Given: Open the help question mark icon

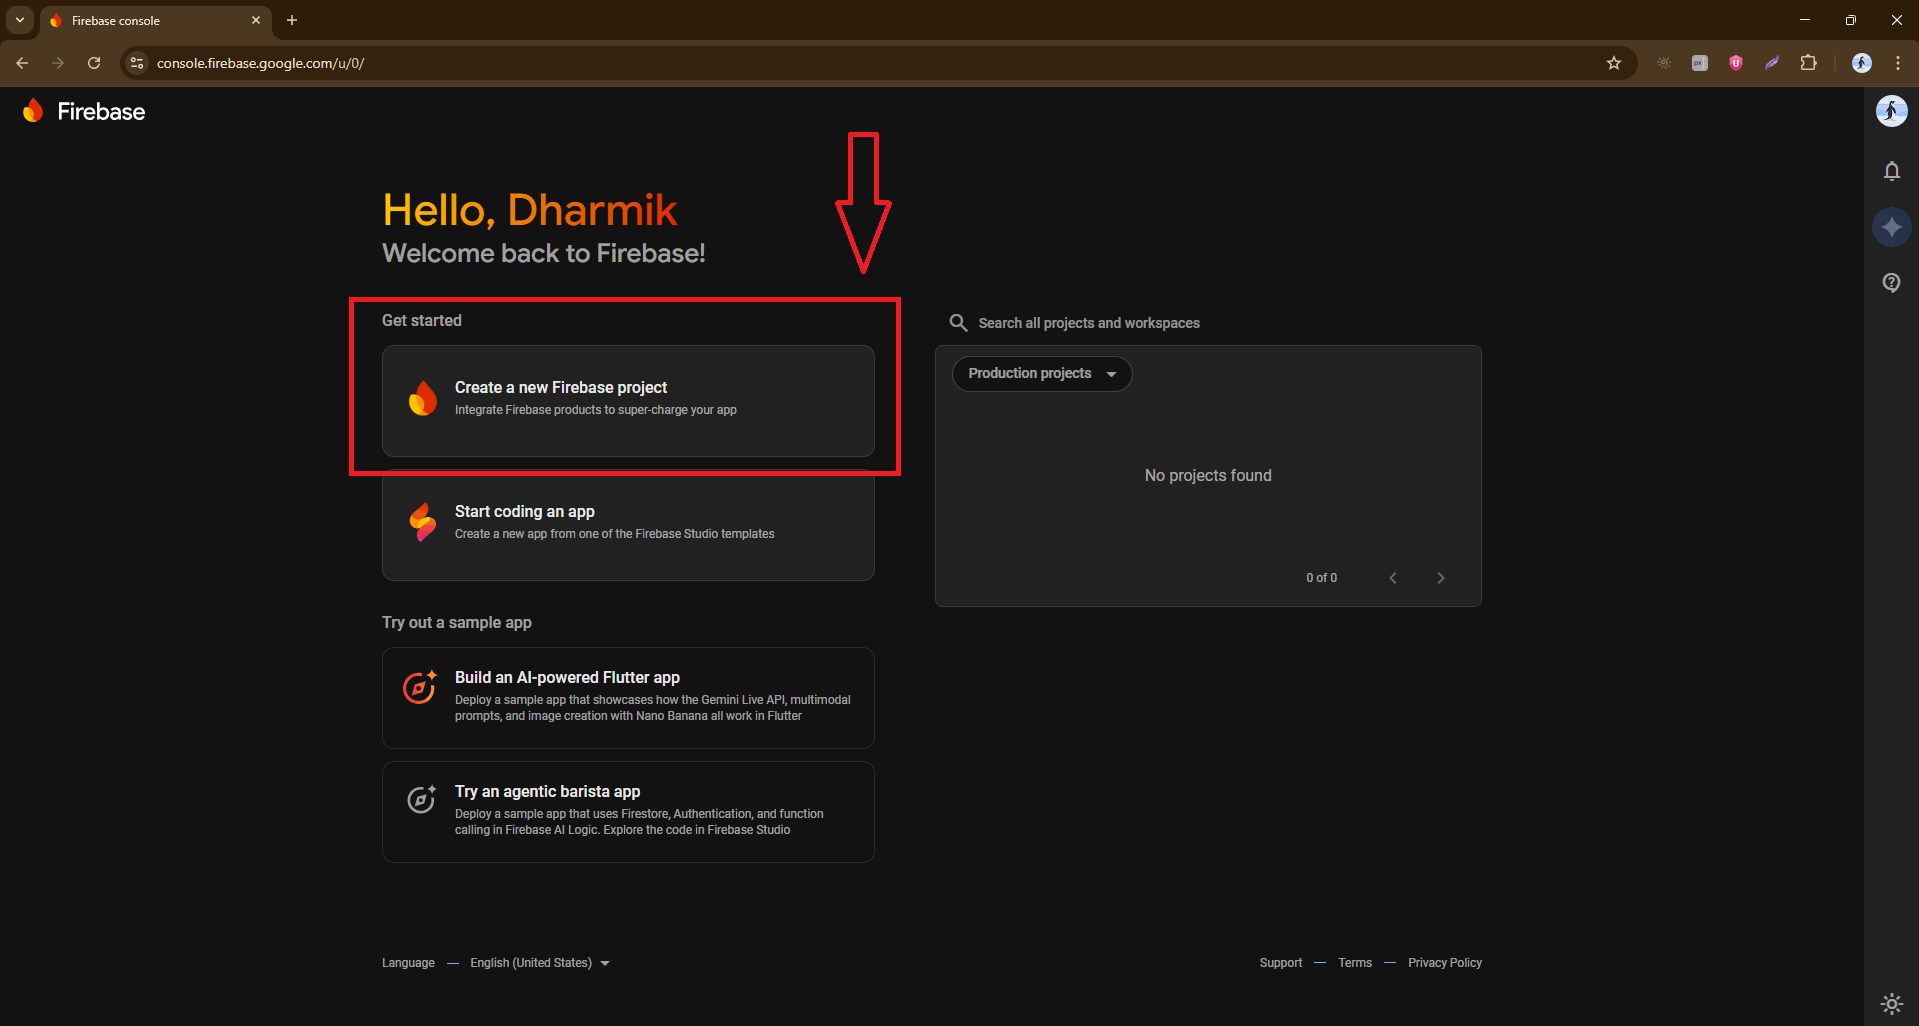Looking at the screenshot, I should (1891, 283).
